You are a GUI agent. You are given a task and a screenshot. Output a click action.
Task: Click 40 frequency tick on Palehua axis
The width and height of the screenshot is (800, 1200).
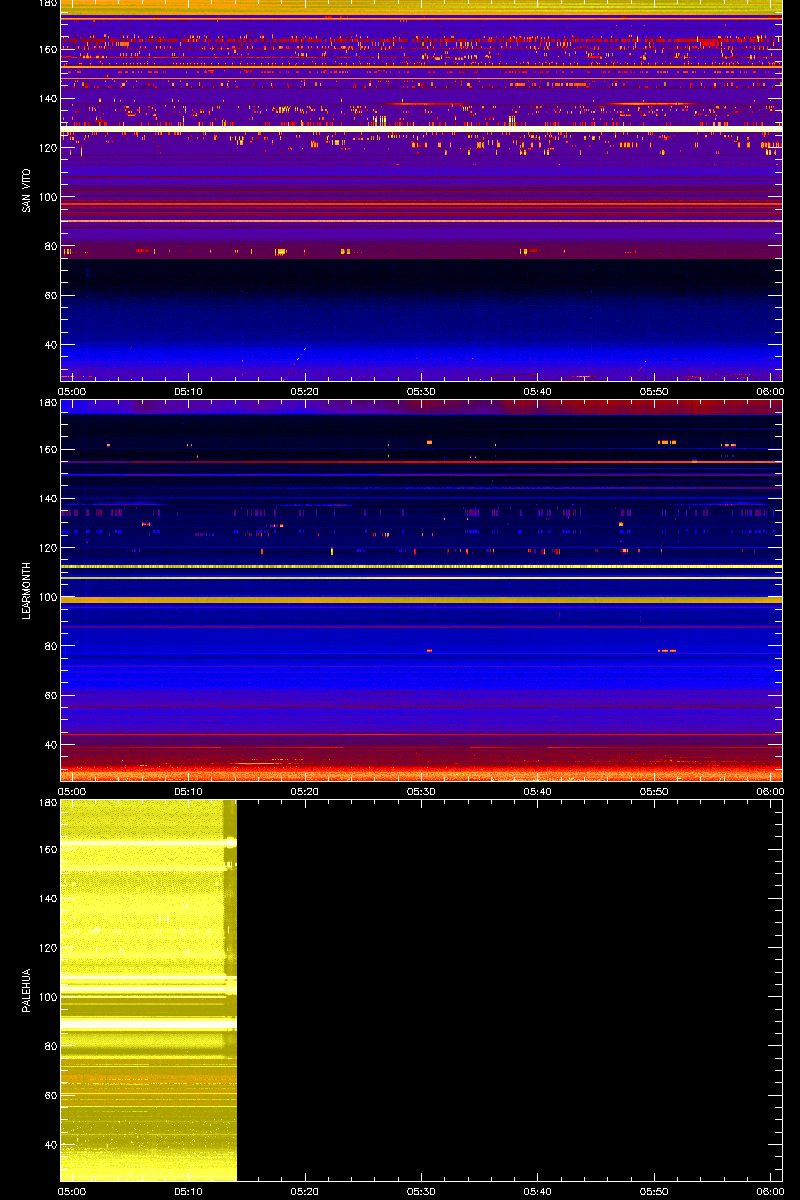[x=50, y=1145]
